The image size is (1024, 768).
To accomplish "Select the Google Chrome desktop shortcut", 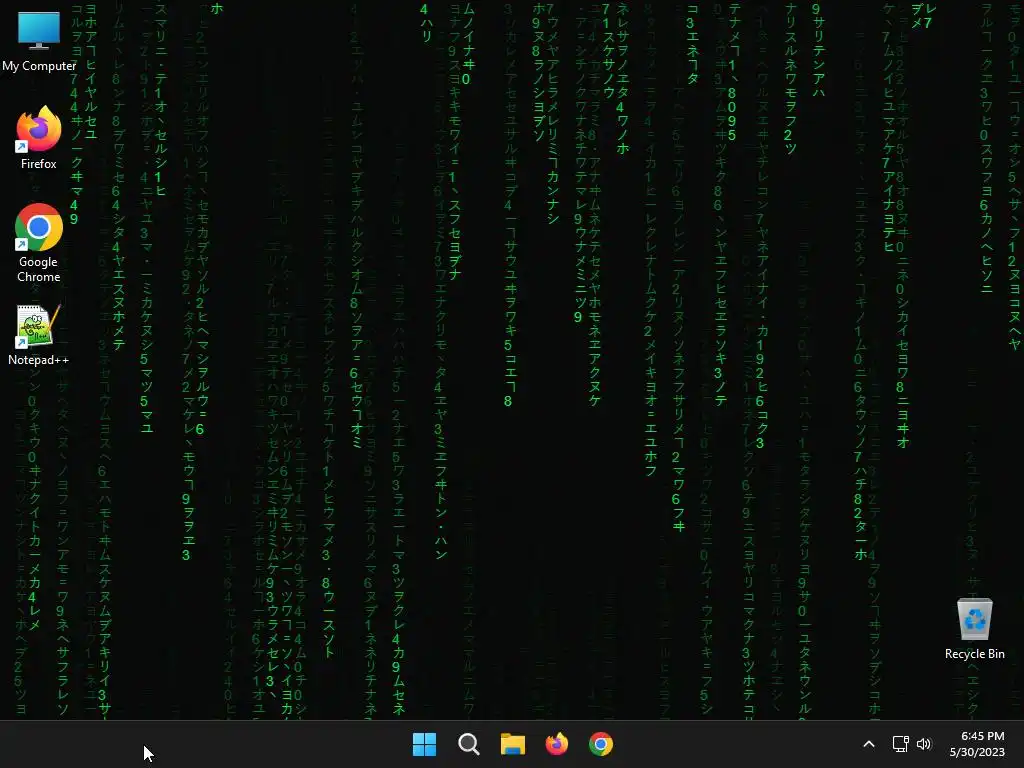I will click(x=39, y=243).
